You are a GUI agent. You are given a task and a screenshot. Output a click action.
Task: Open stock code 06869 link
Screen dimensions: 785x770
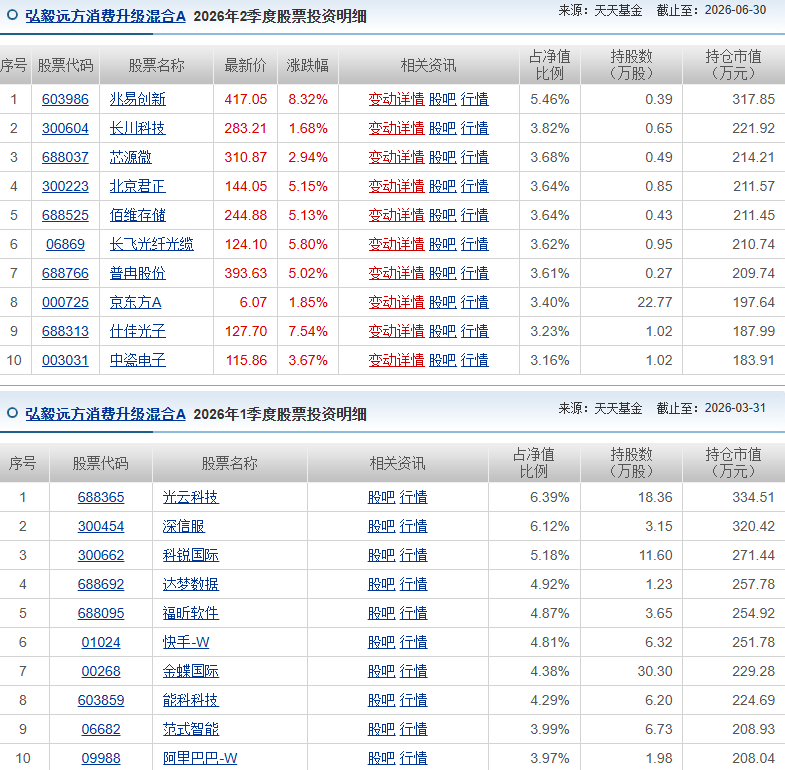pos(65,244)
